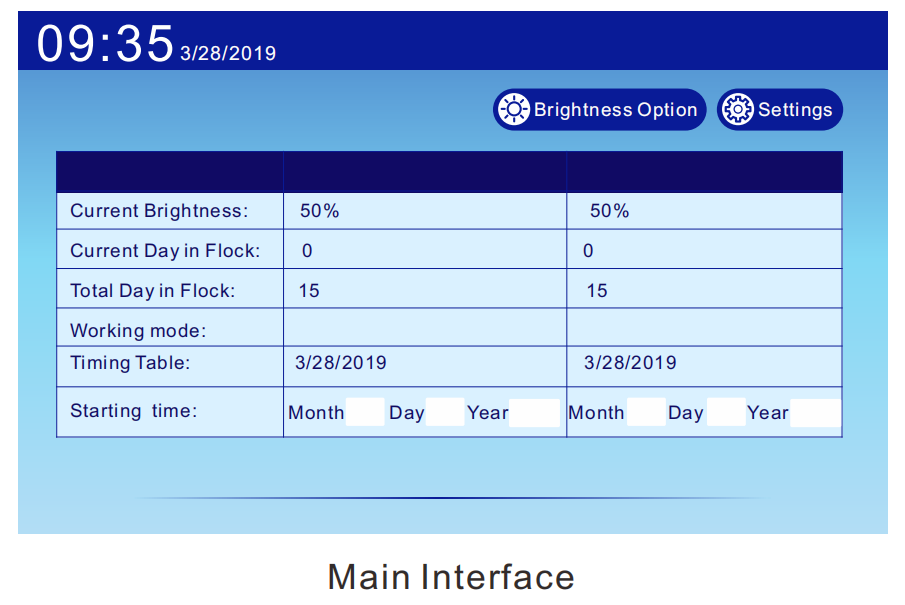Select second column Day input field
Screen dimensions: 905x605
tap(726, 412)
